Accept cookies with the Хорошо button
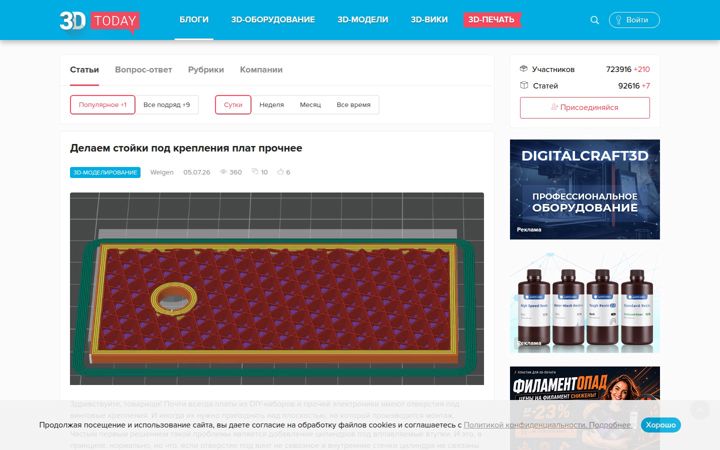This screenshot has height=450, width=720. pos(661,425)
